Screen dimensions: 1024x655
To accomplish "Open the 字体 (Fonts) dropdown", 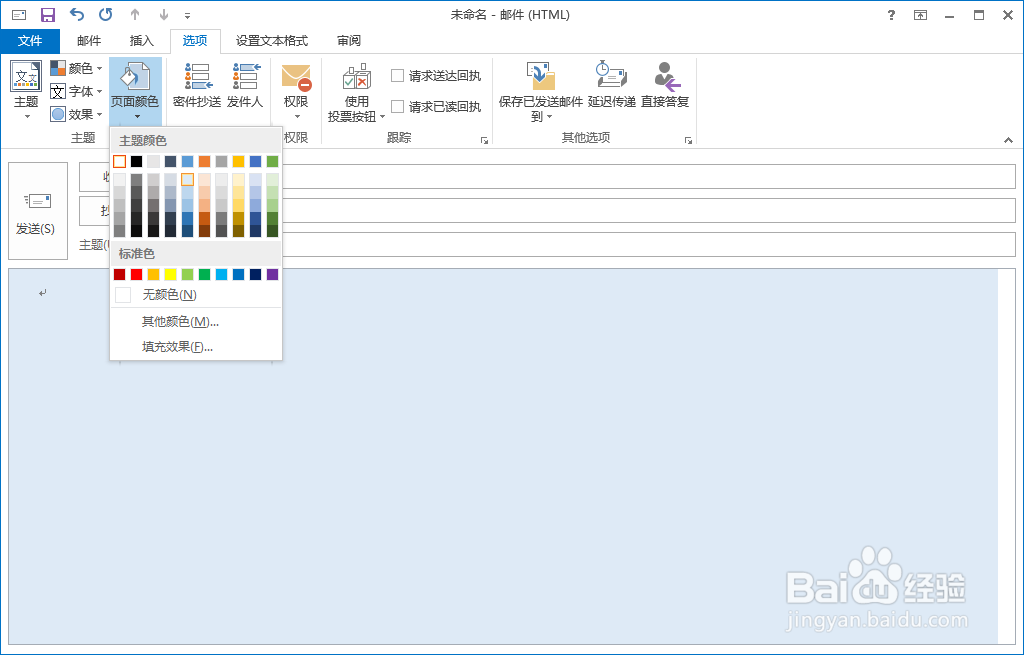I will point(75,91).
